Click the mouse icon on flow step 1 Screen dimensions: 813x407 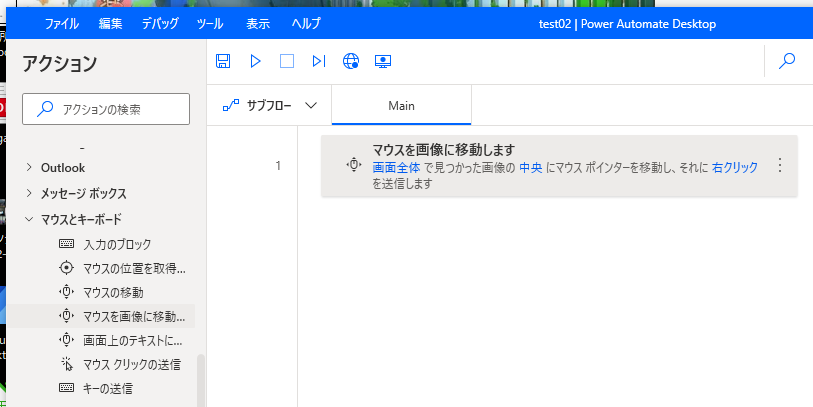point(354,165)
